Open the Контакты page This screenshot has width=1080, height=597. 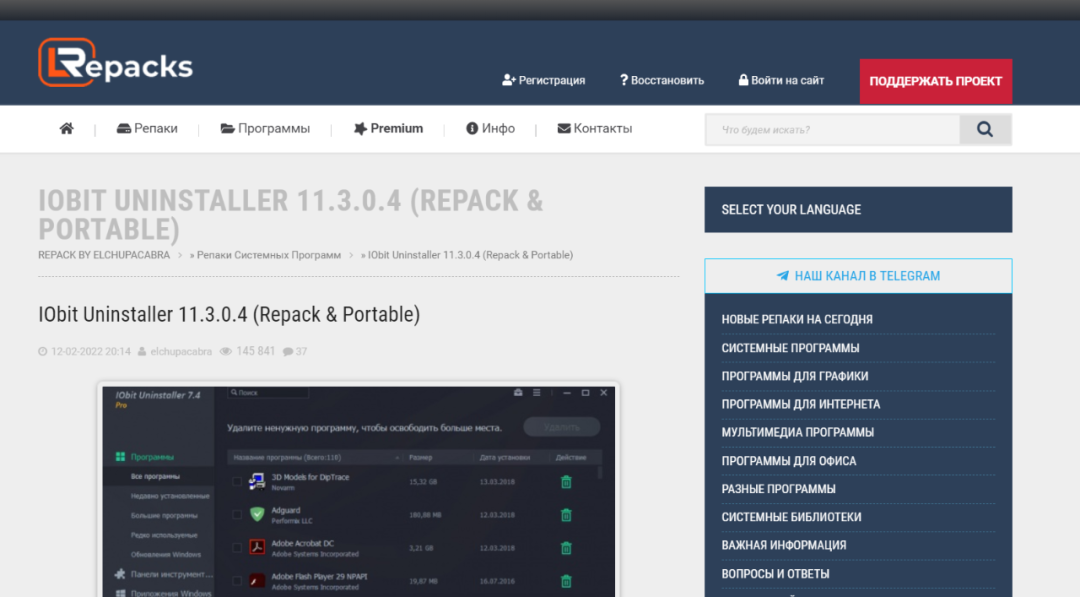[x=595, y=129]
